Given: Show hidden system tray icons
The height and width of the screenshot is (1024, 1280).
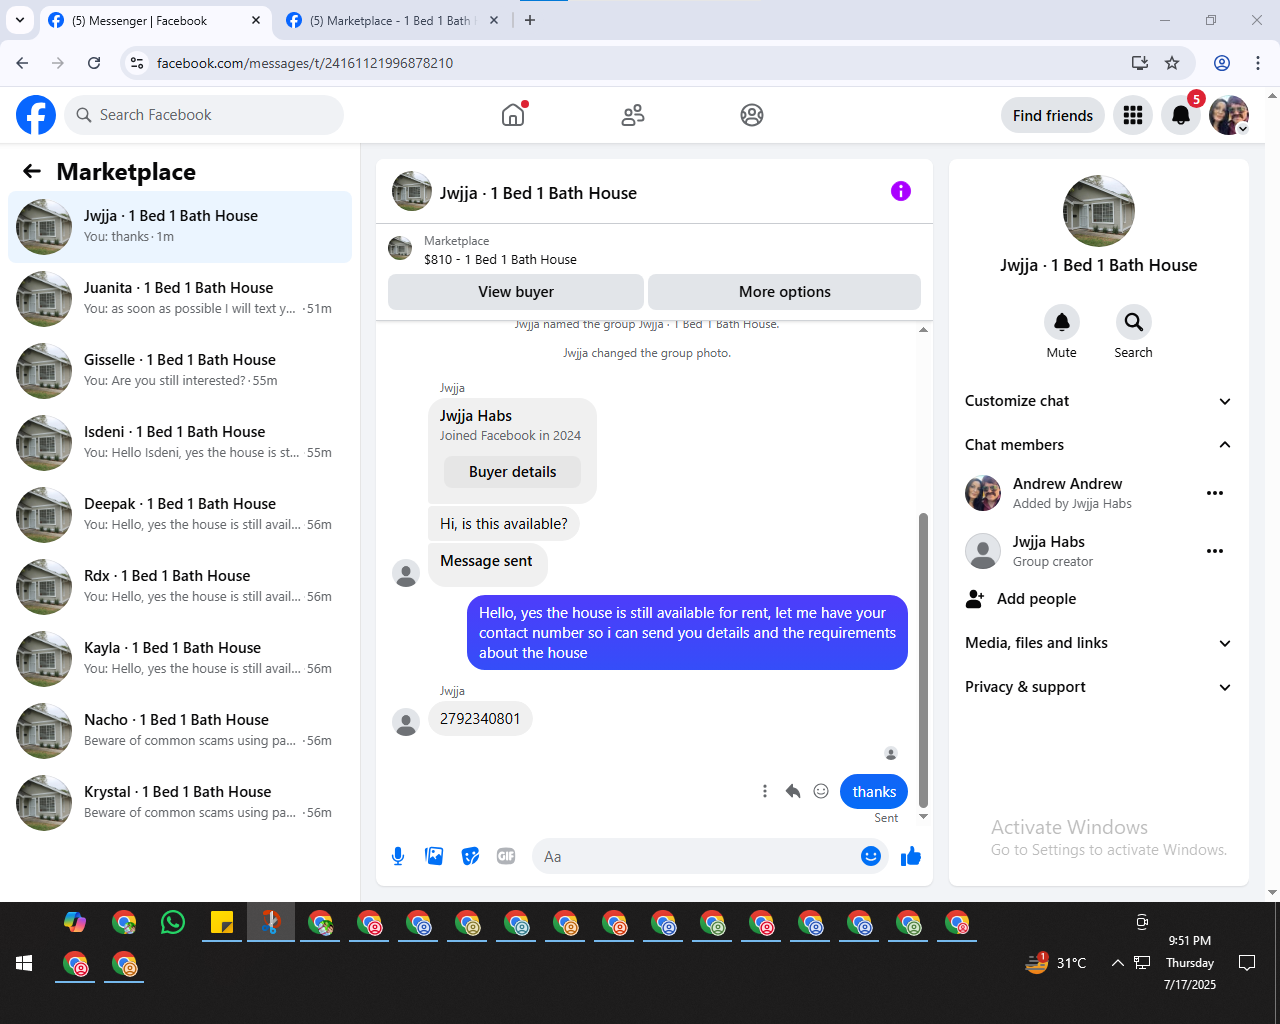Looking at the screenshot, I should tap(1117, 963).
